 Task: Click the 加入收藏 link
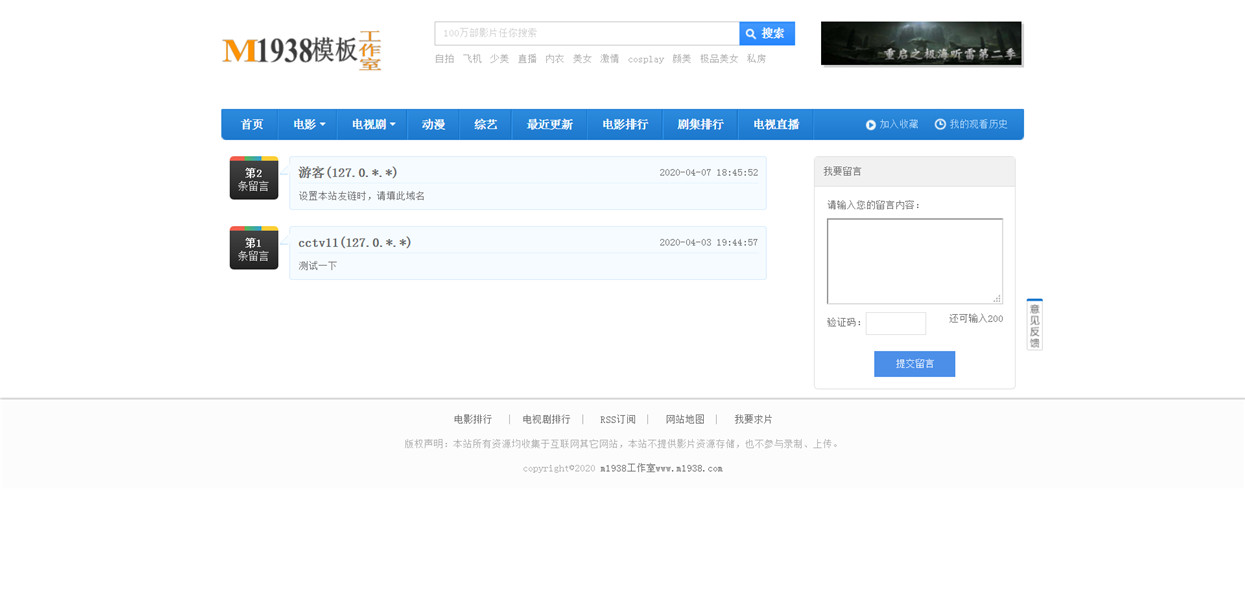click(x=899, y=125)
